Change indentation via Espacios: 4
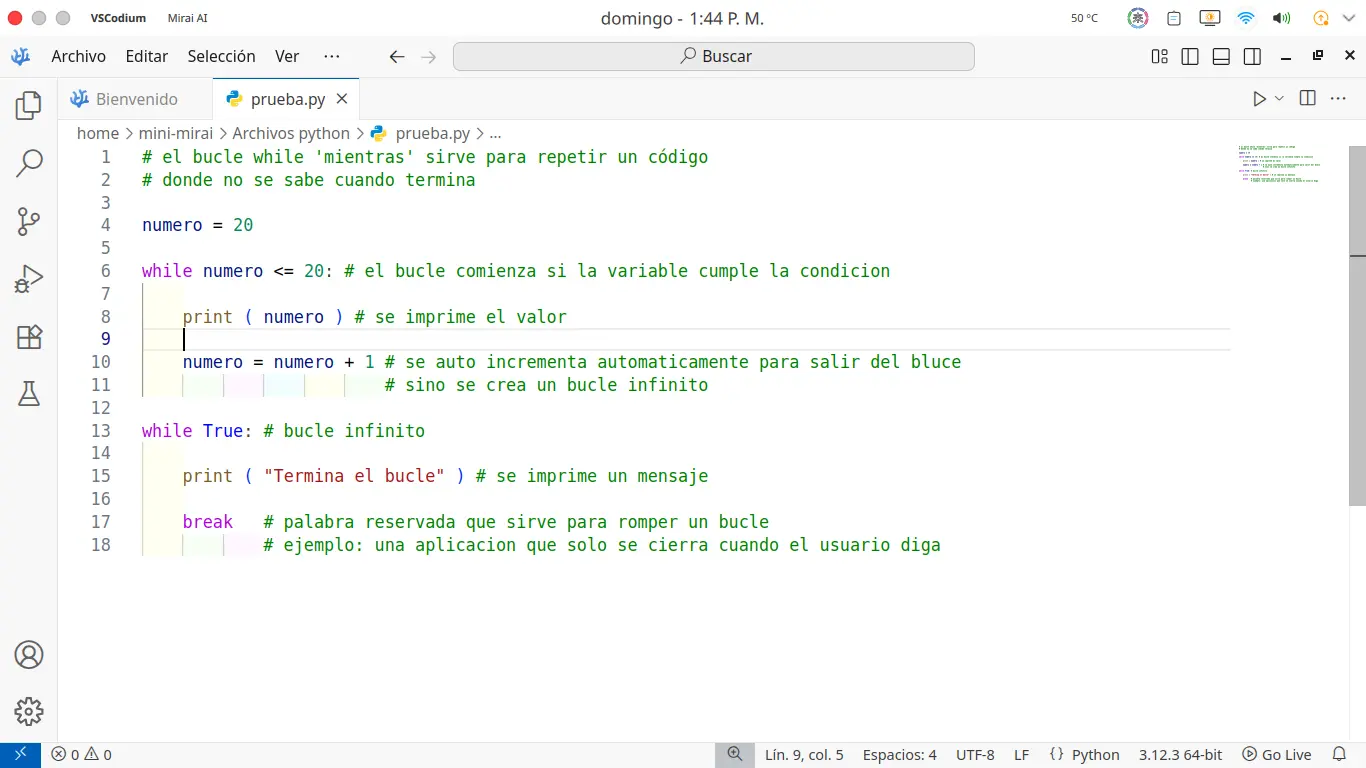Viewport: 1366px width, 768px height. click(x=900, y=755)
